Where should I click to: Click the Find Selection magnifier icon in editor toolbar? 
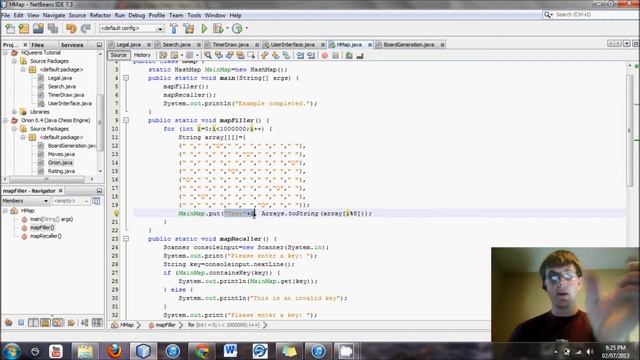208,55
